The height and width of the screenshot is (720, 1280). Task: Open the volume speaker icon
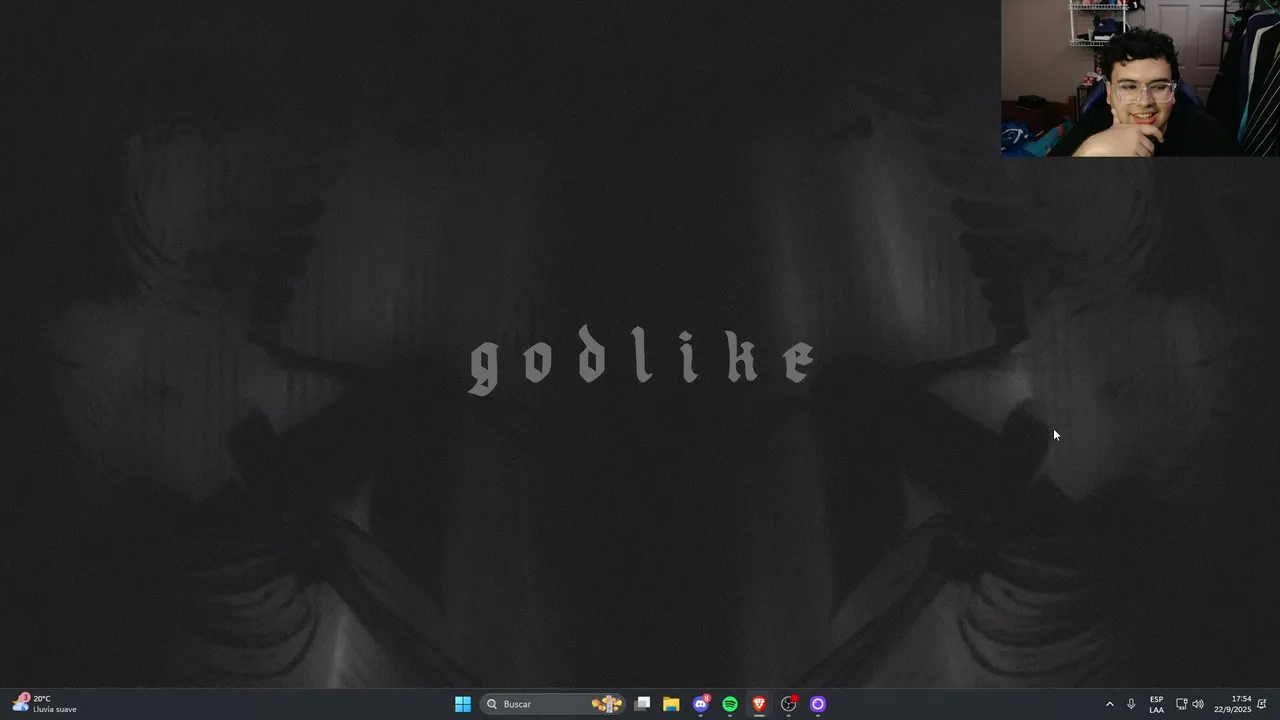(x=1198, y=704)
